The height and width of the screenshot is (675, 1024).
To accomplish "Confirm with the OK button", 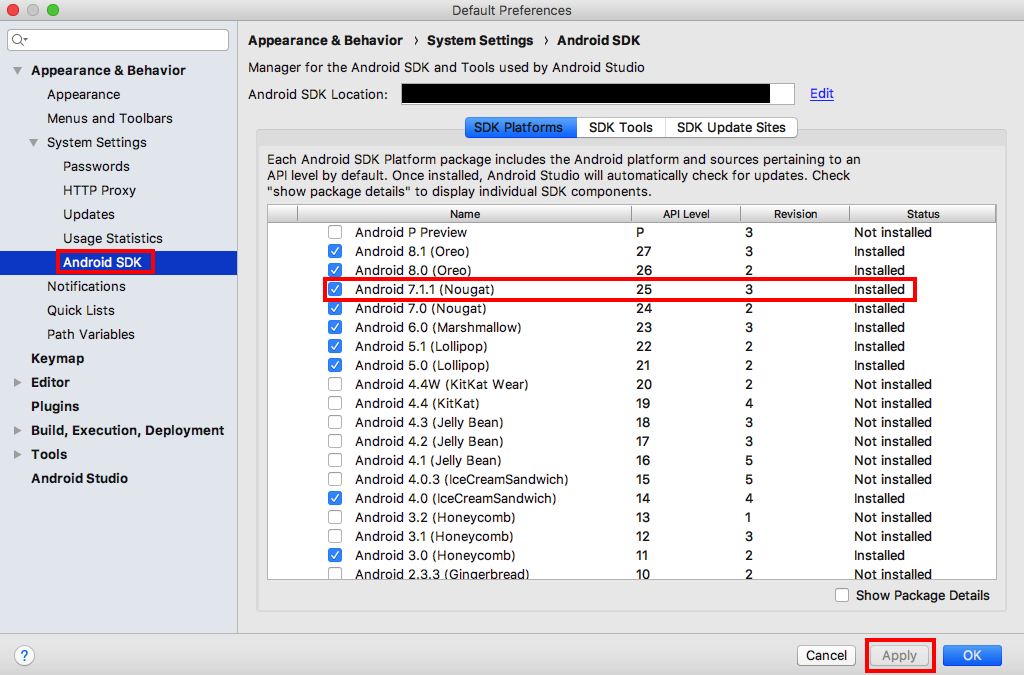I will point(972,655).
